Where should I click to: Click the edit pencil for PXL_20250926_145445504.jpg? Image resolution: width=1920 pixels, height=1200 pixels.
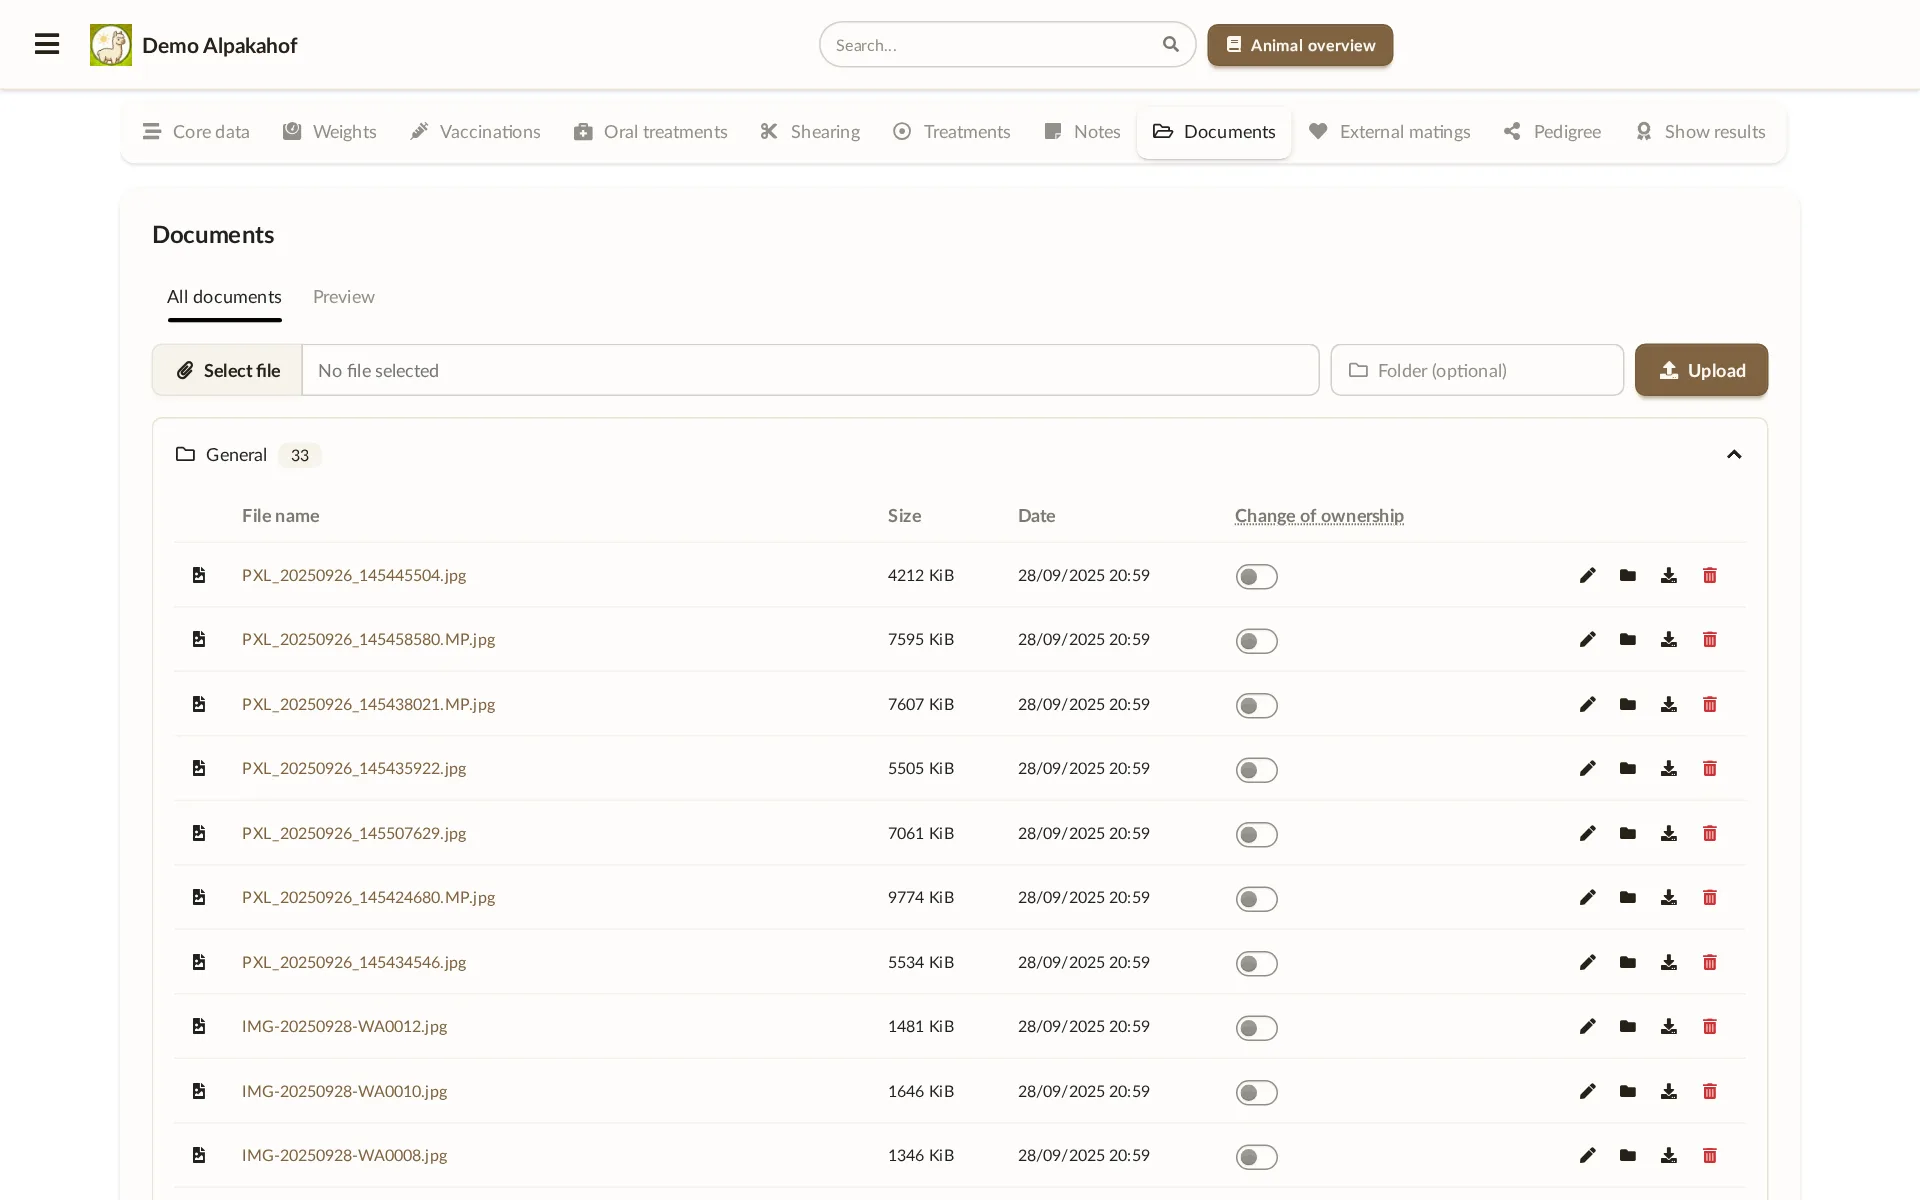tap(1587, 575)
